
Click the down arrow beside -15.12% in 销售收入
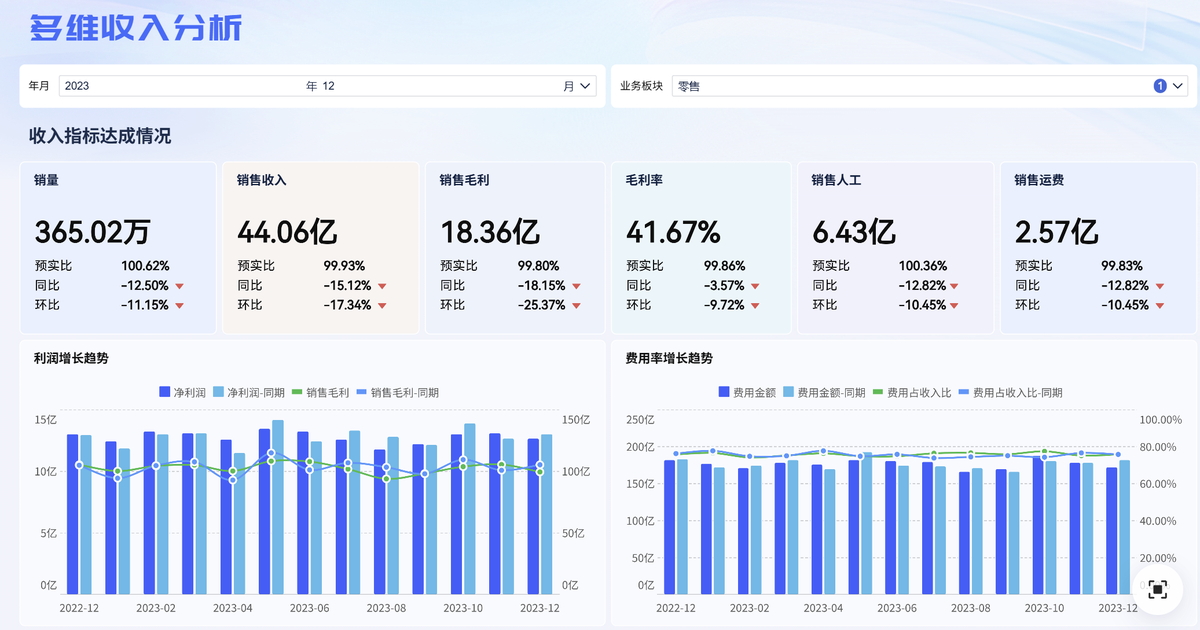tap(382, 286)
